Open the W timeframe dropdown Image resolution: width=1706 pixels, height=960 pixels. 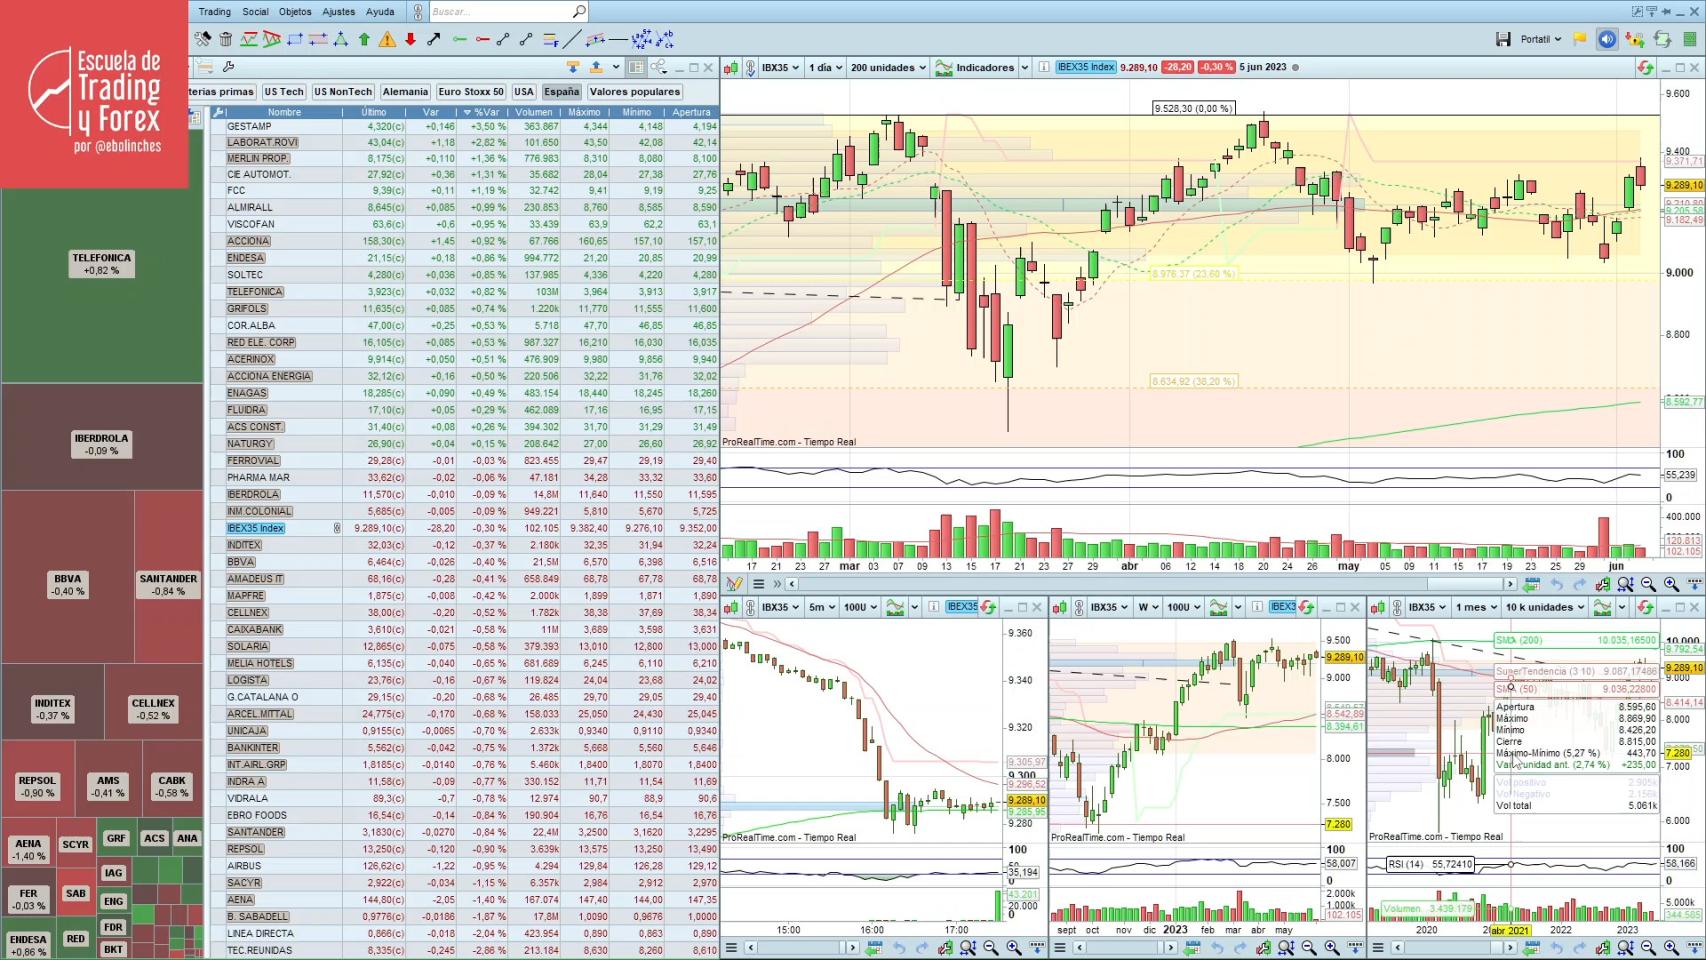click(x=1147, y=607)
